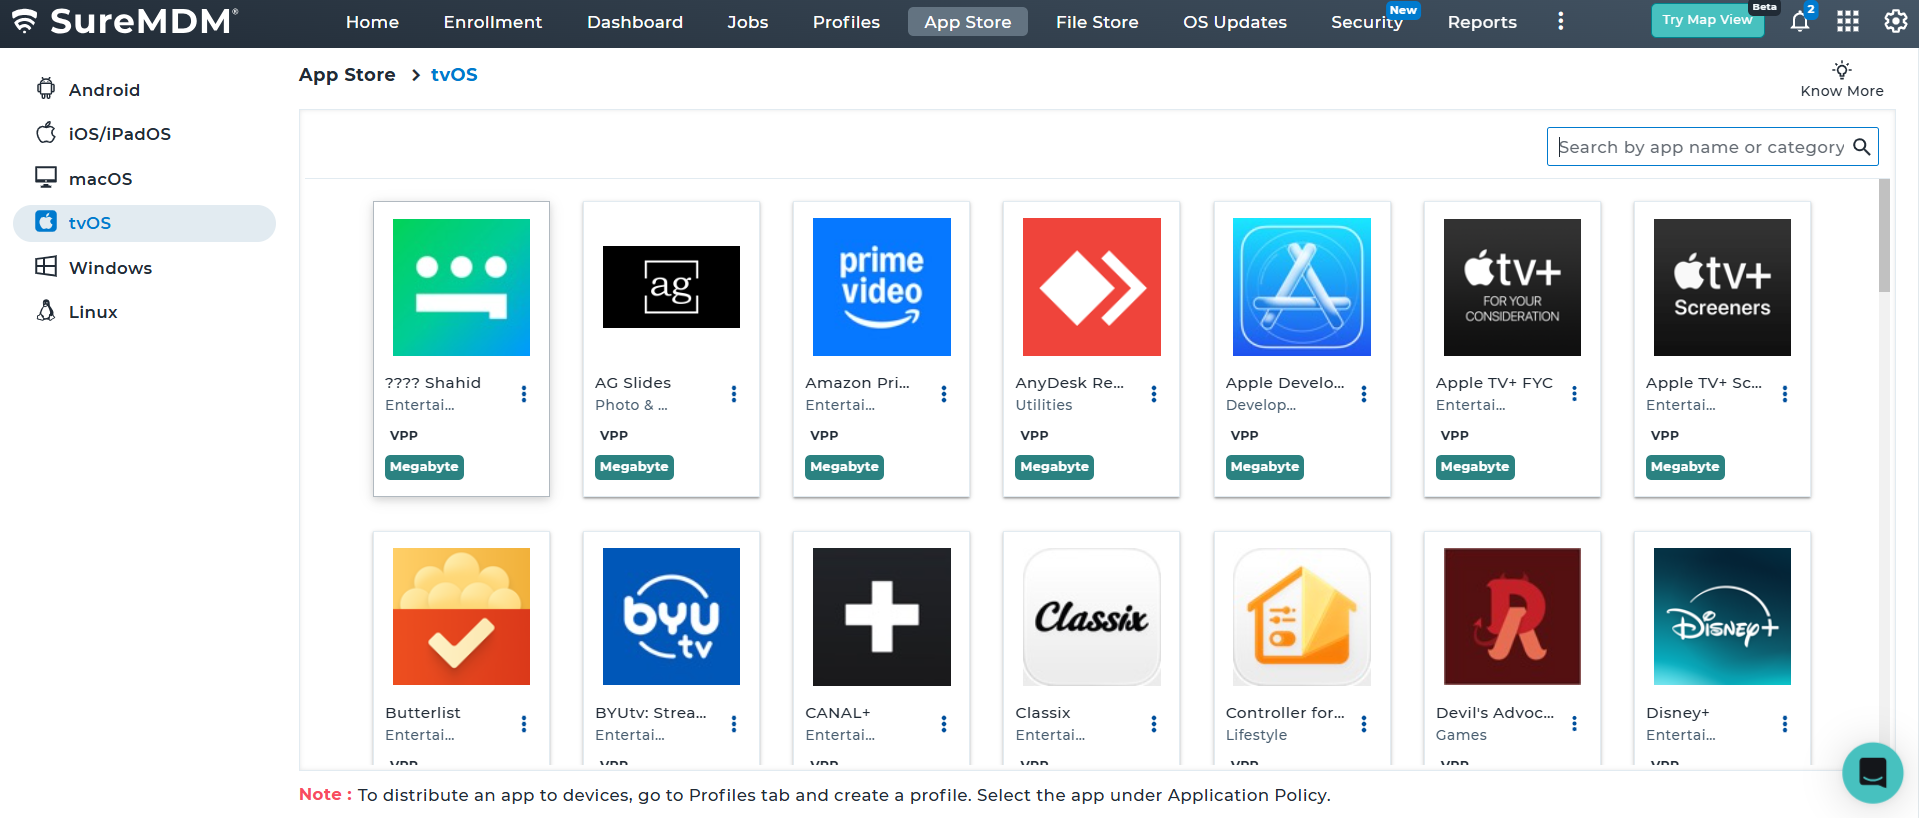Select the Disney+ app icon
The width and height of the screenshot is (1919, 818).
tap(1721, 616)
